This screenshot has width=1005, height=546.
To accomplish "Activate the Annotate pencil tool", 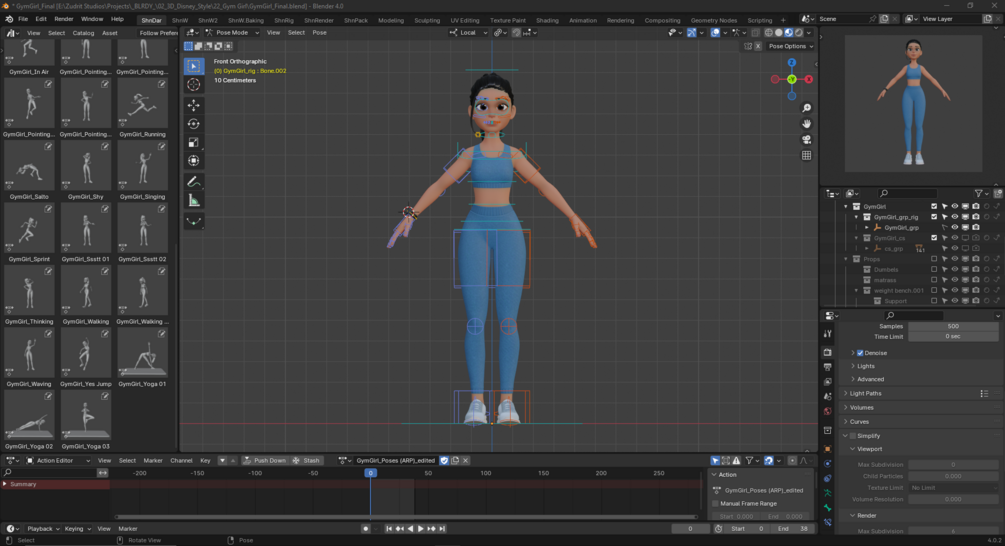I will tap(194, 182).
